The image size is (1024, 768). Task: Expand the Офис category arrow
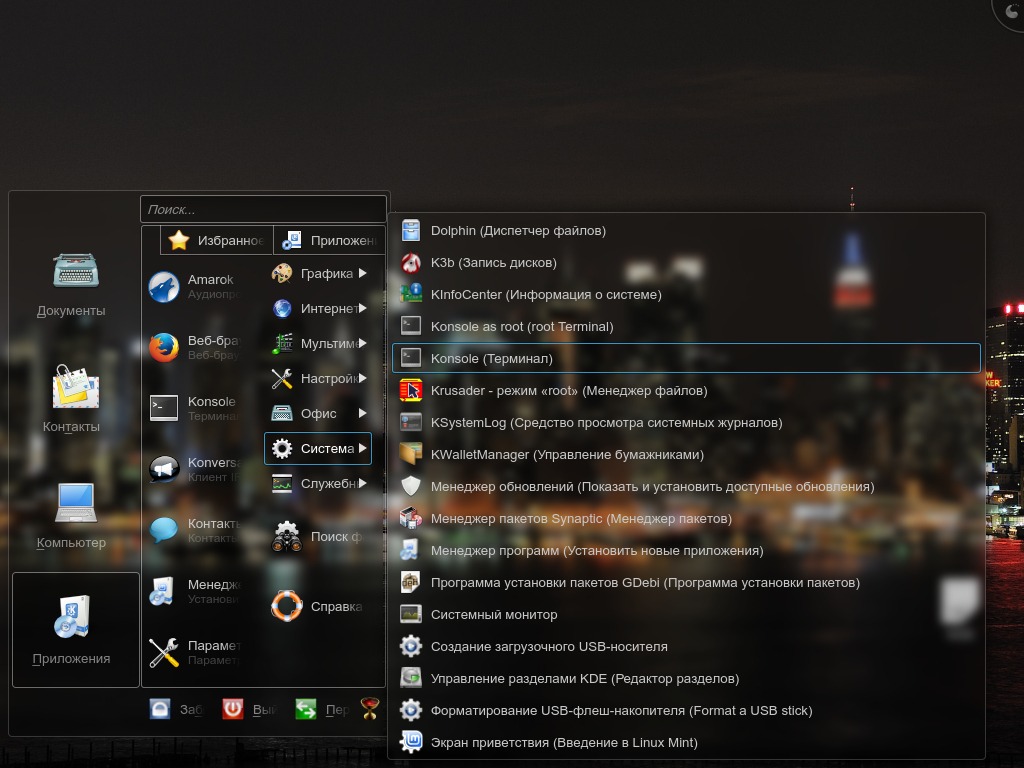[x=363, y=414]
